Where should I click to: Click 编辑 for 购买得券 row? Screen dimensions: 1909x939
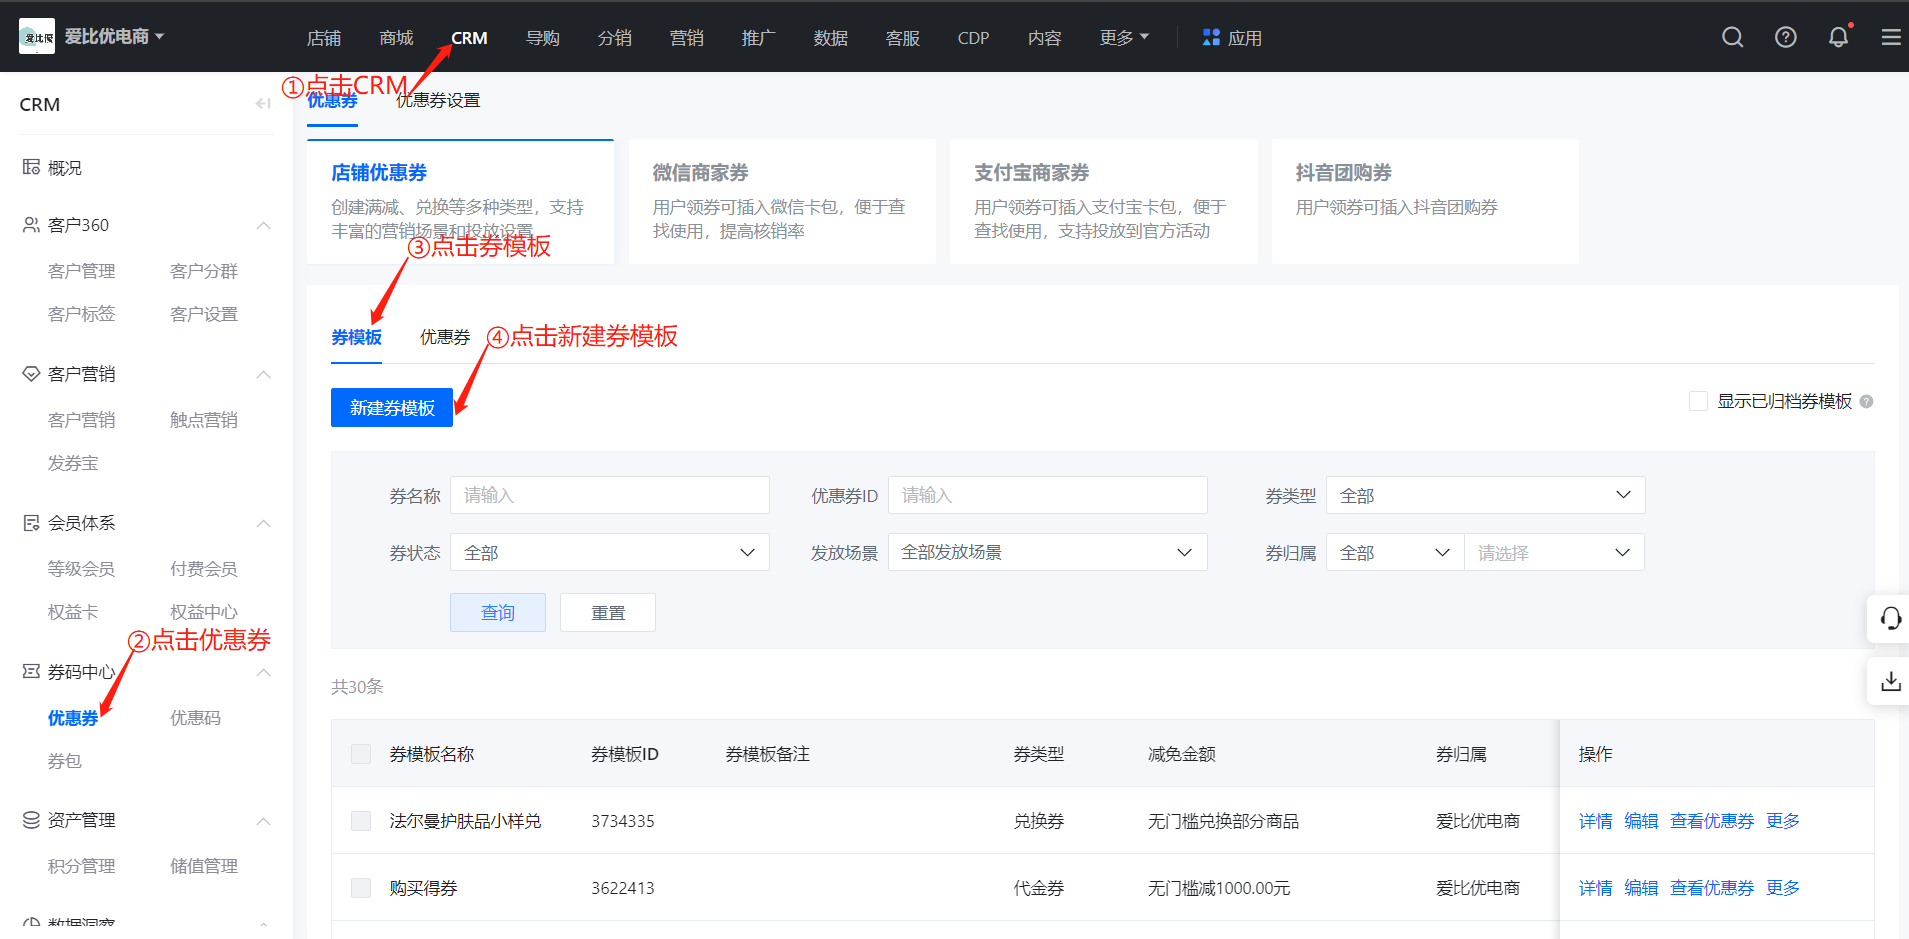tap(1641, 888)
